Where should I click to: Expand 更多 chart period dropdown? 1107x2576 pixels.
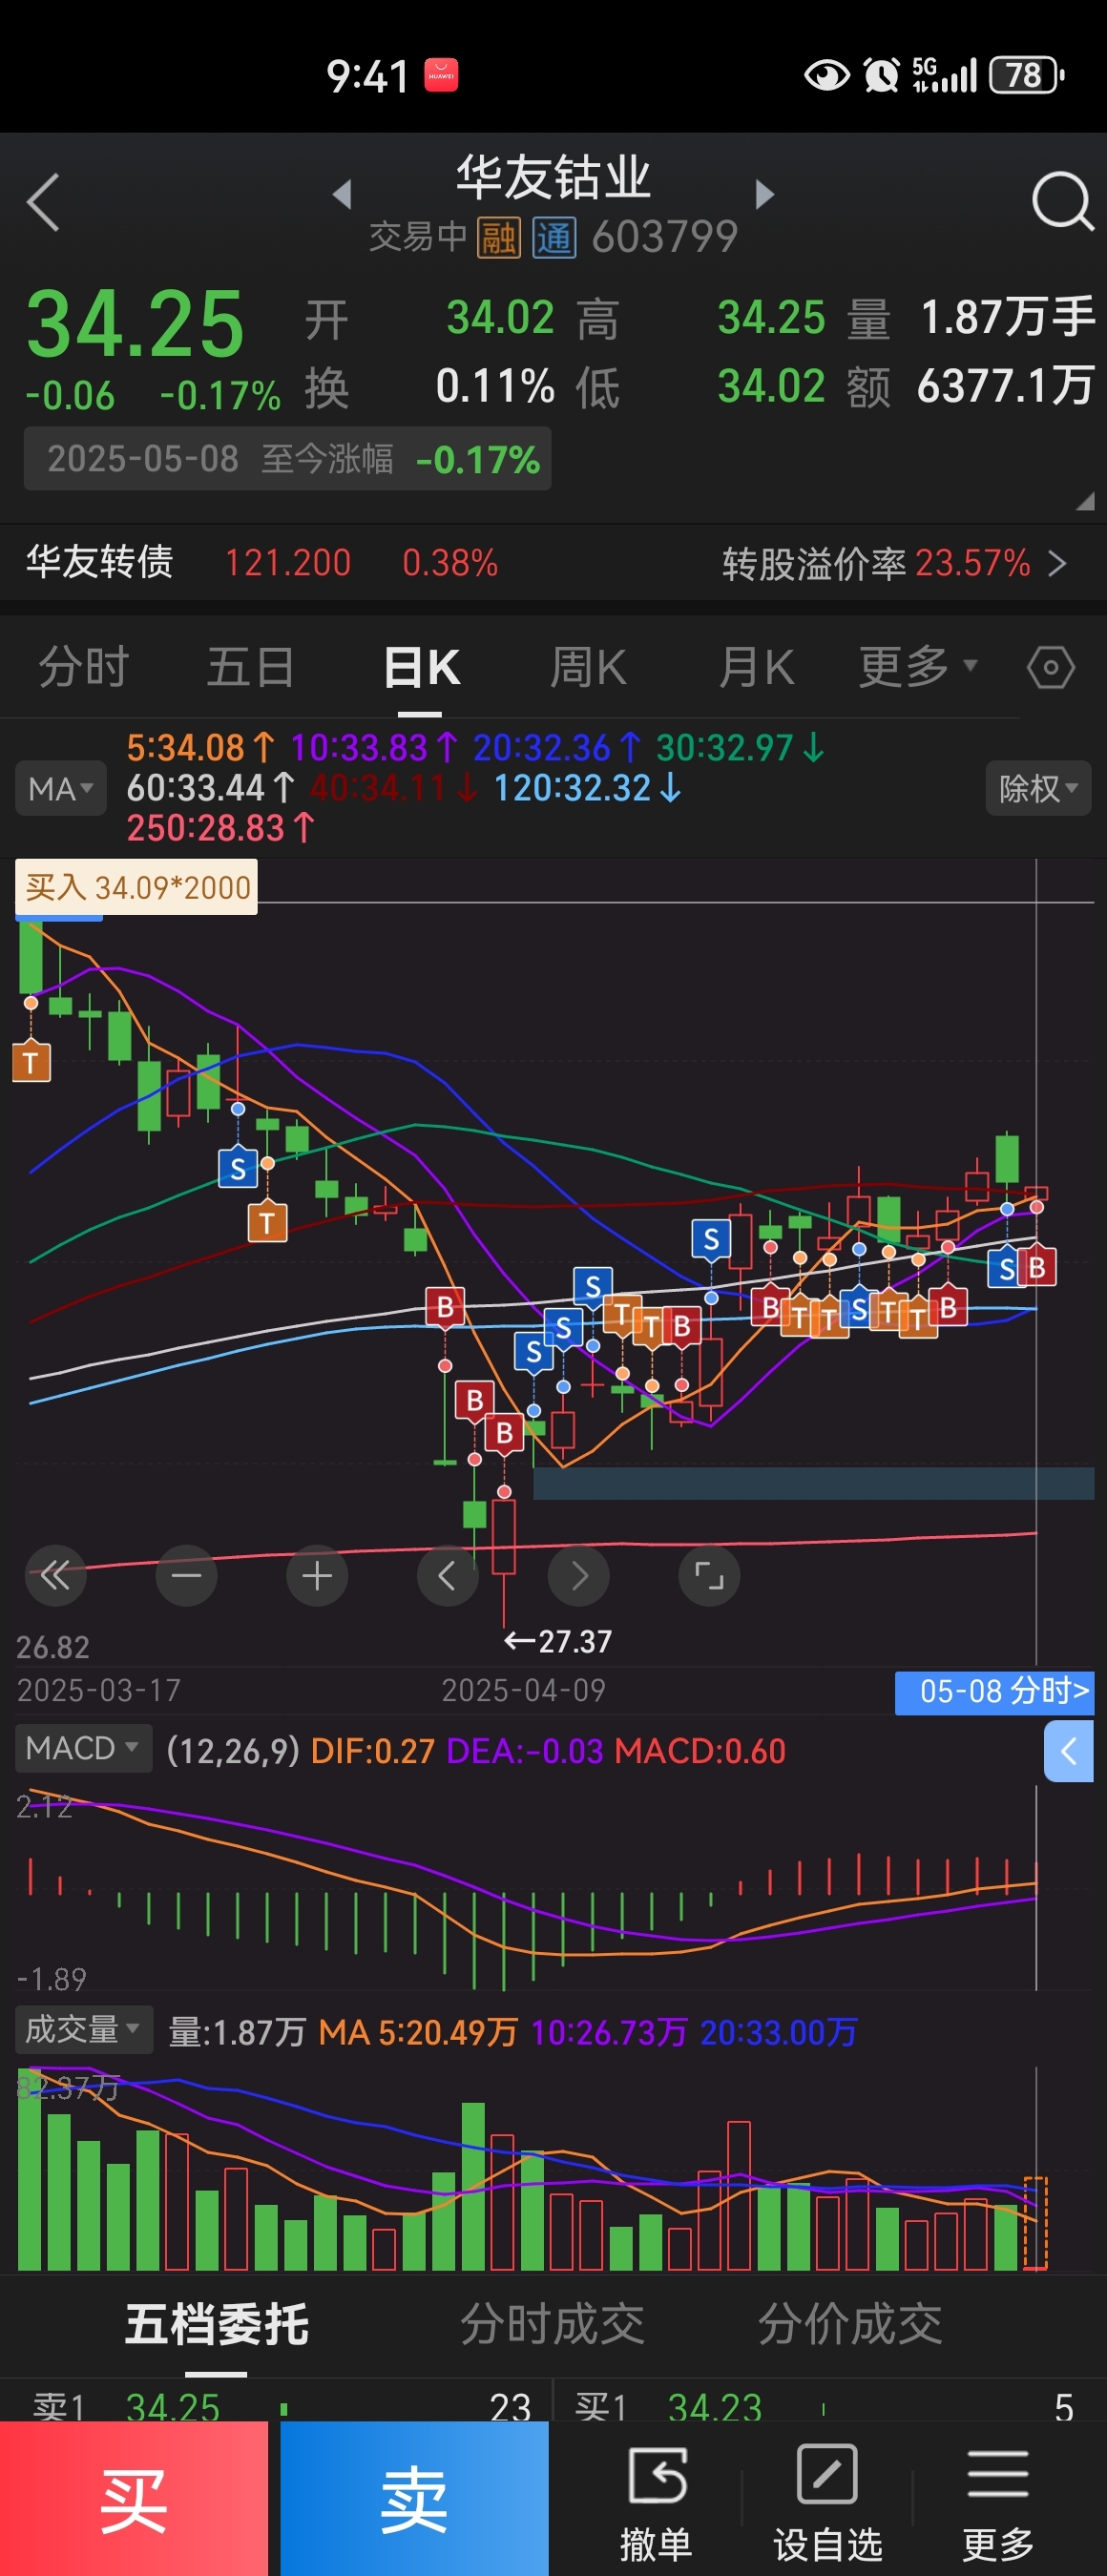pyautogui.click(x=918, y=667)
